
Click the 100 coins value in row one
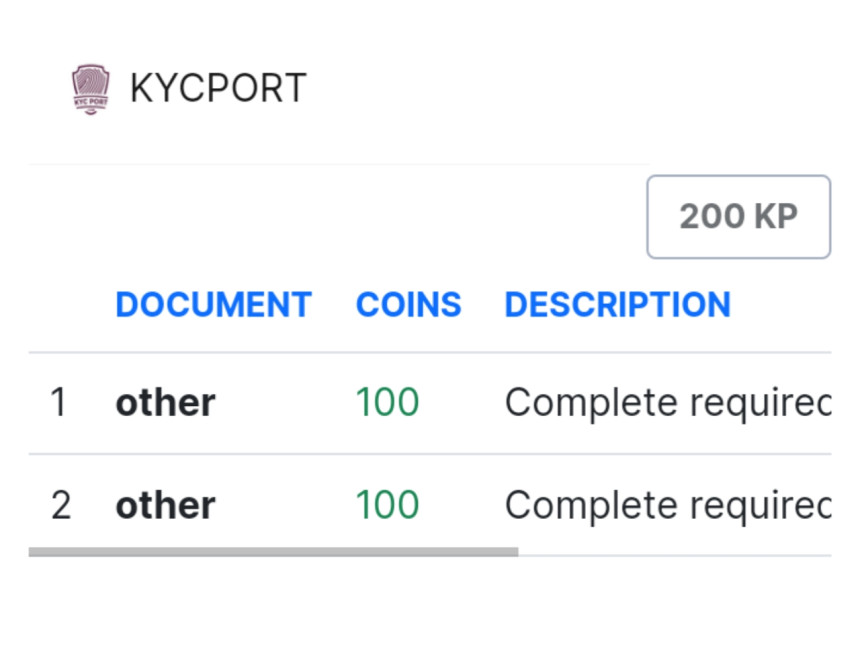click(x=387, y=403)
